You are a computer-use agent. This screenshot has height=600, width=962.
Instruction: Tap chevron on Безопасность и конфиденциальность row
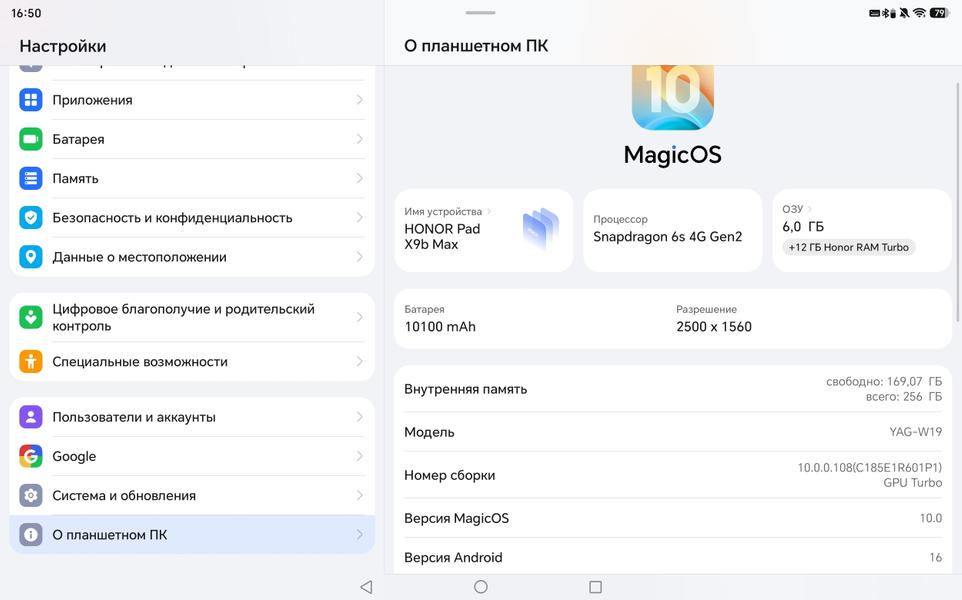point(360,217)
